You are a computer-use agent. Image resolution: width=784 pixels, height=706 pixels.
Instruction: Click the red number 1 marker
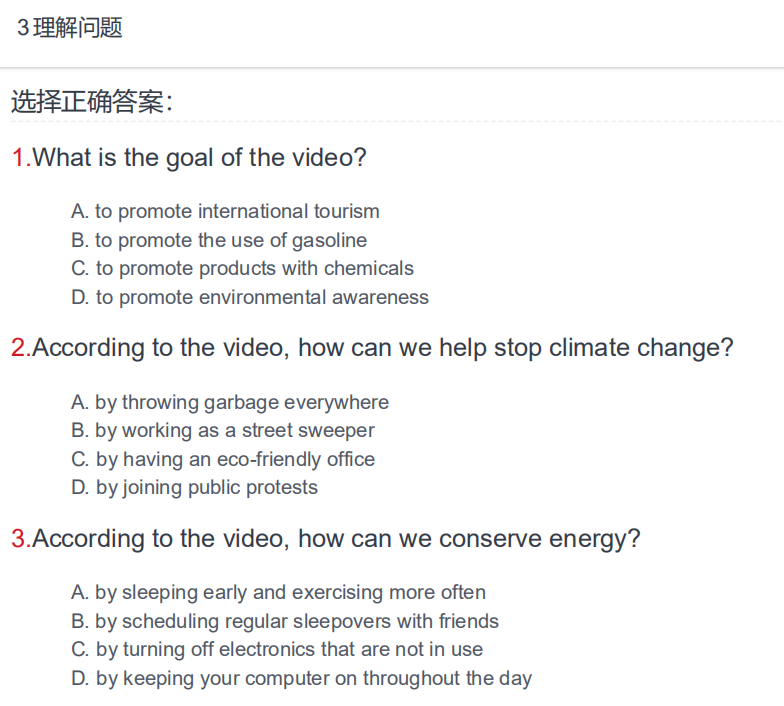(22, 158)
